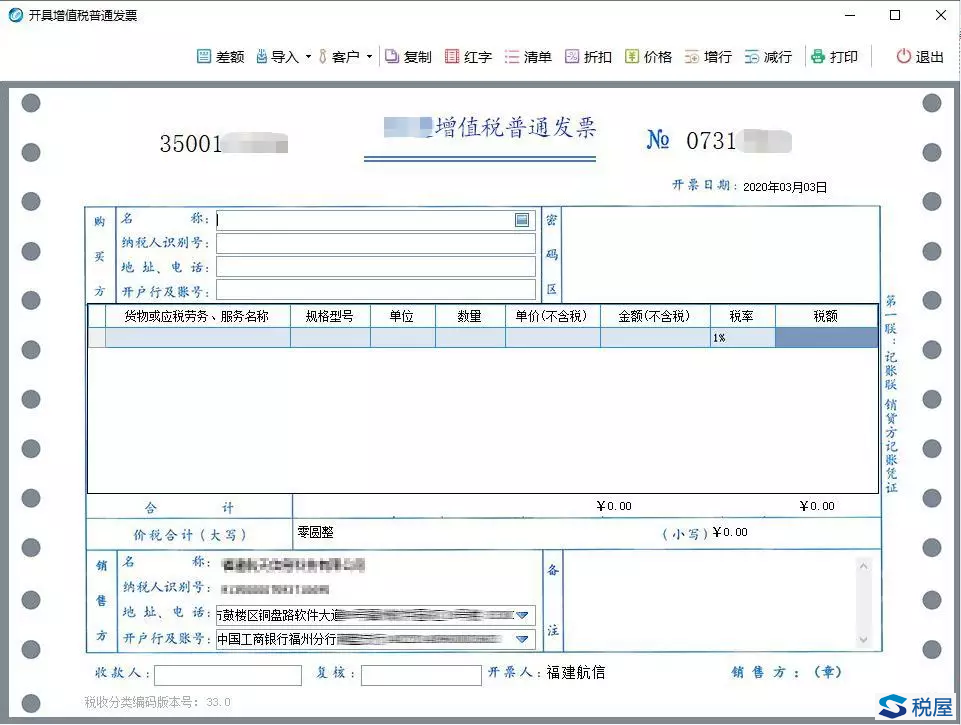
Task: Expand the seller 地址、电话 dropdown
Action: [x=522, y=615]
